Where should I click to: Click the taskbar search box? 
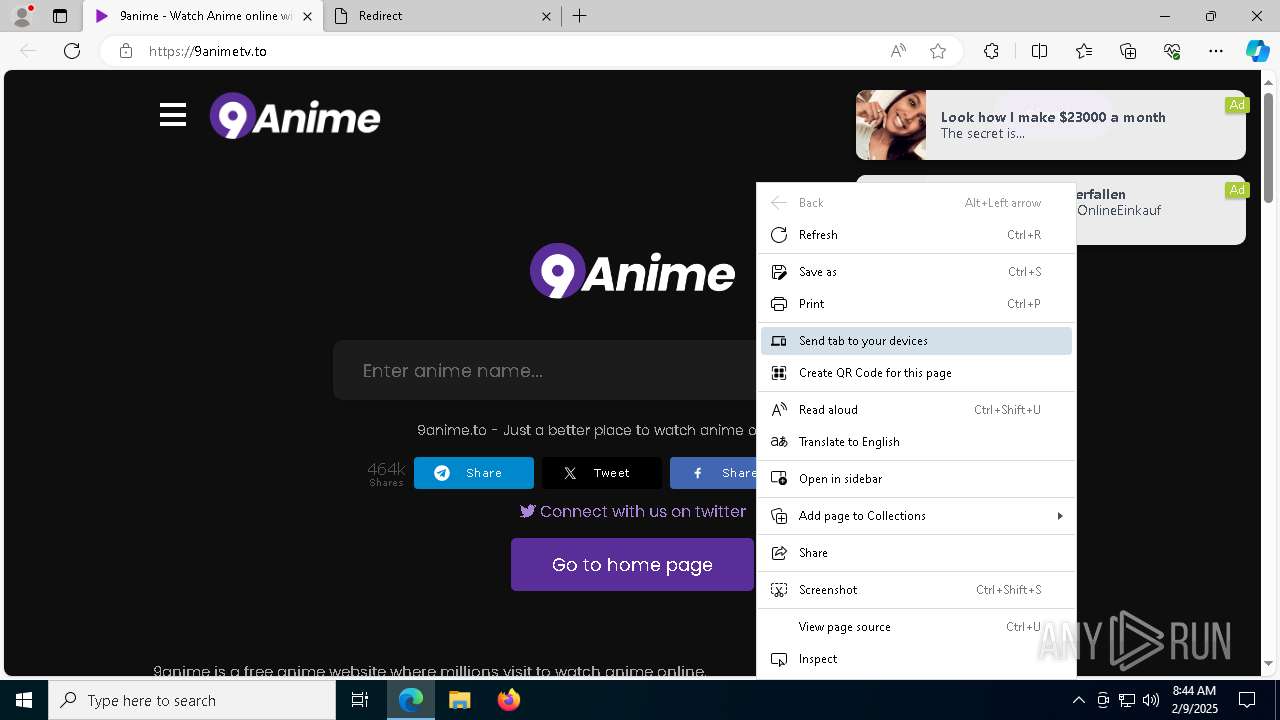(x=192, y=700)
